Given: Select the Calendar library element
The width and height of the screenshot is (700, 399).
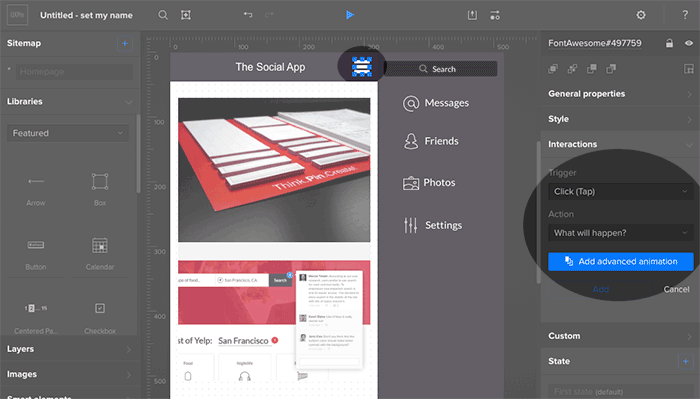Looking at the screenshot, I should pos(100,254).
